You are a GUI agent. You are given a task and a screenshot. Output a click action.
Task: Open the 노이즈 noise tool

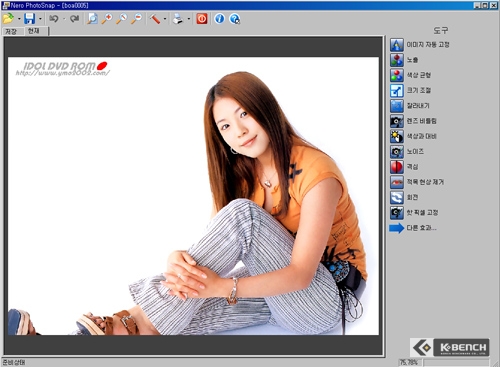(x=407, y=152)
